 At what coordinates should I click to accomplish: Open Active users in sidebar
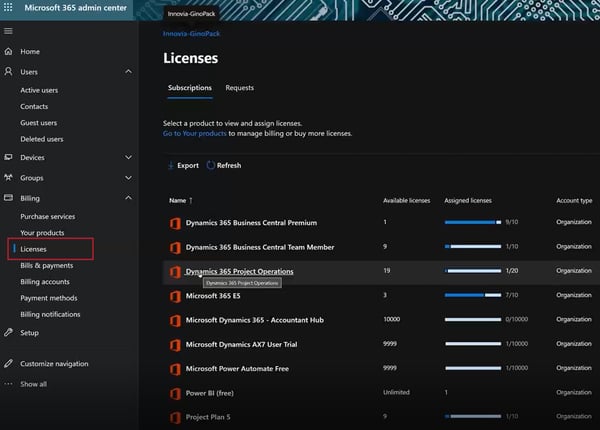[39, 90]
